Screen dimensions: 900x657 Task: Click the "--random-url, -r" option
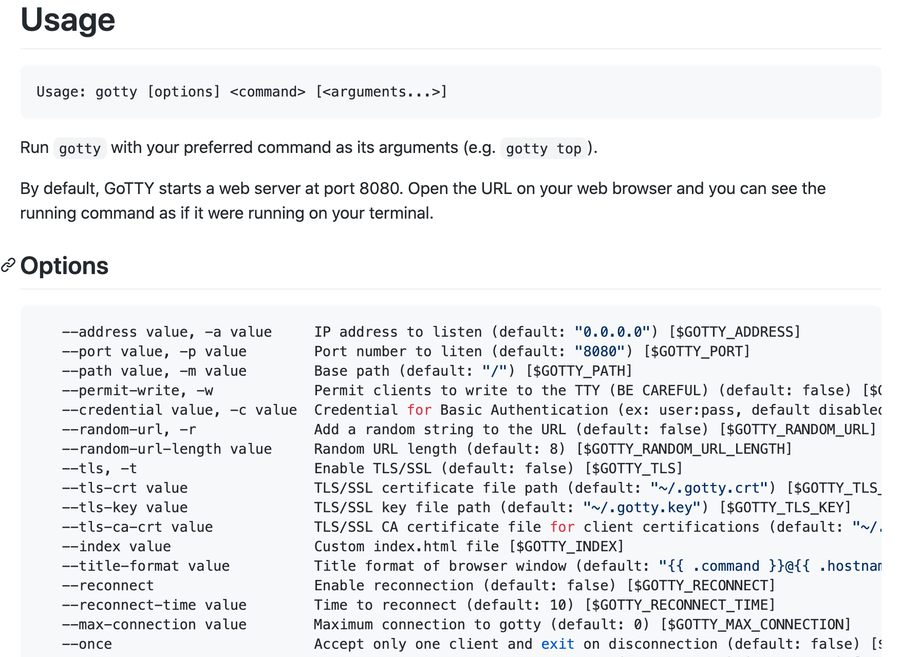pyautogui.click(x=129, y=429)
